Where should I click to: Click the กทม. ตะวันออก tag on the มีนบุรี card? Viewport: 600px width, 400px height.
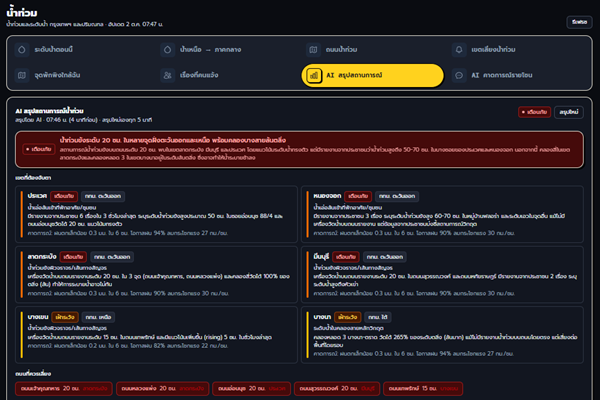coord(385,257)
